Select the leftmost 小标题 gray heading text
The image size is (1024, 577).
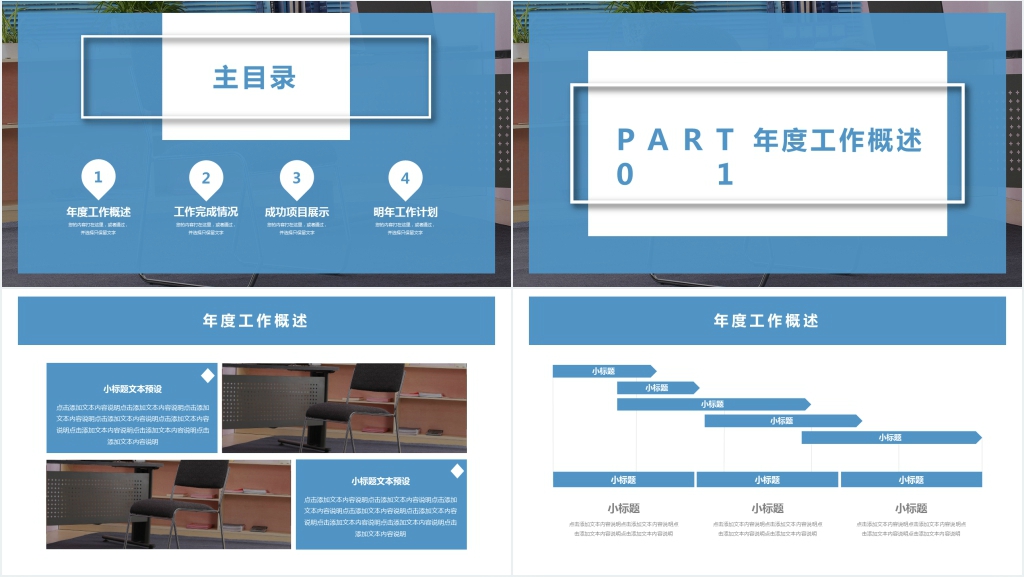tap(623, 508)
